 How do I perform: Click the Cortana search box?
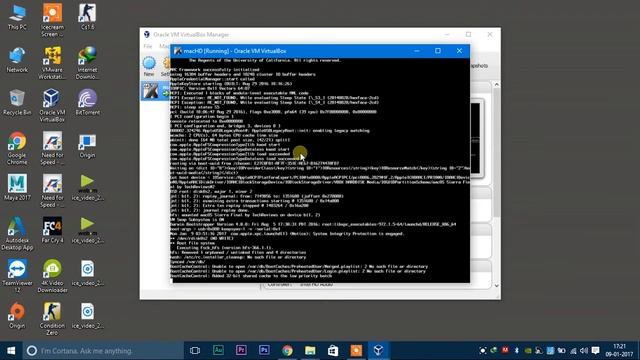103,351
